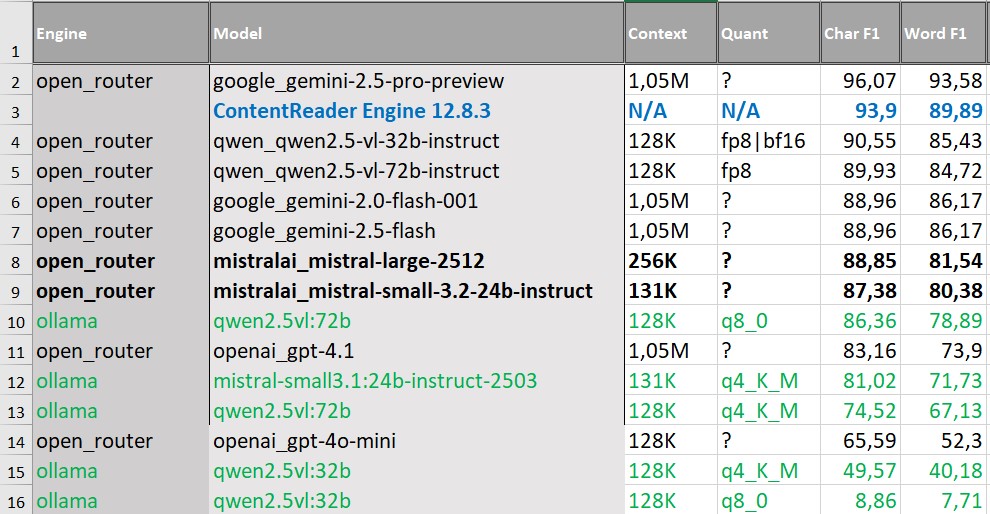Click row header number 8
This screenshot has height=514, width=990.
[x=15, y=261]
